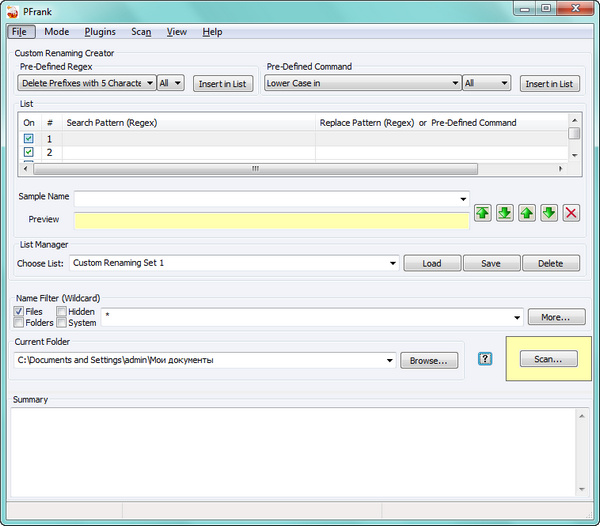Toggle the checkbox for list row 1
The image size is (600, 526).
click(29, 139)
